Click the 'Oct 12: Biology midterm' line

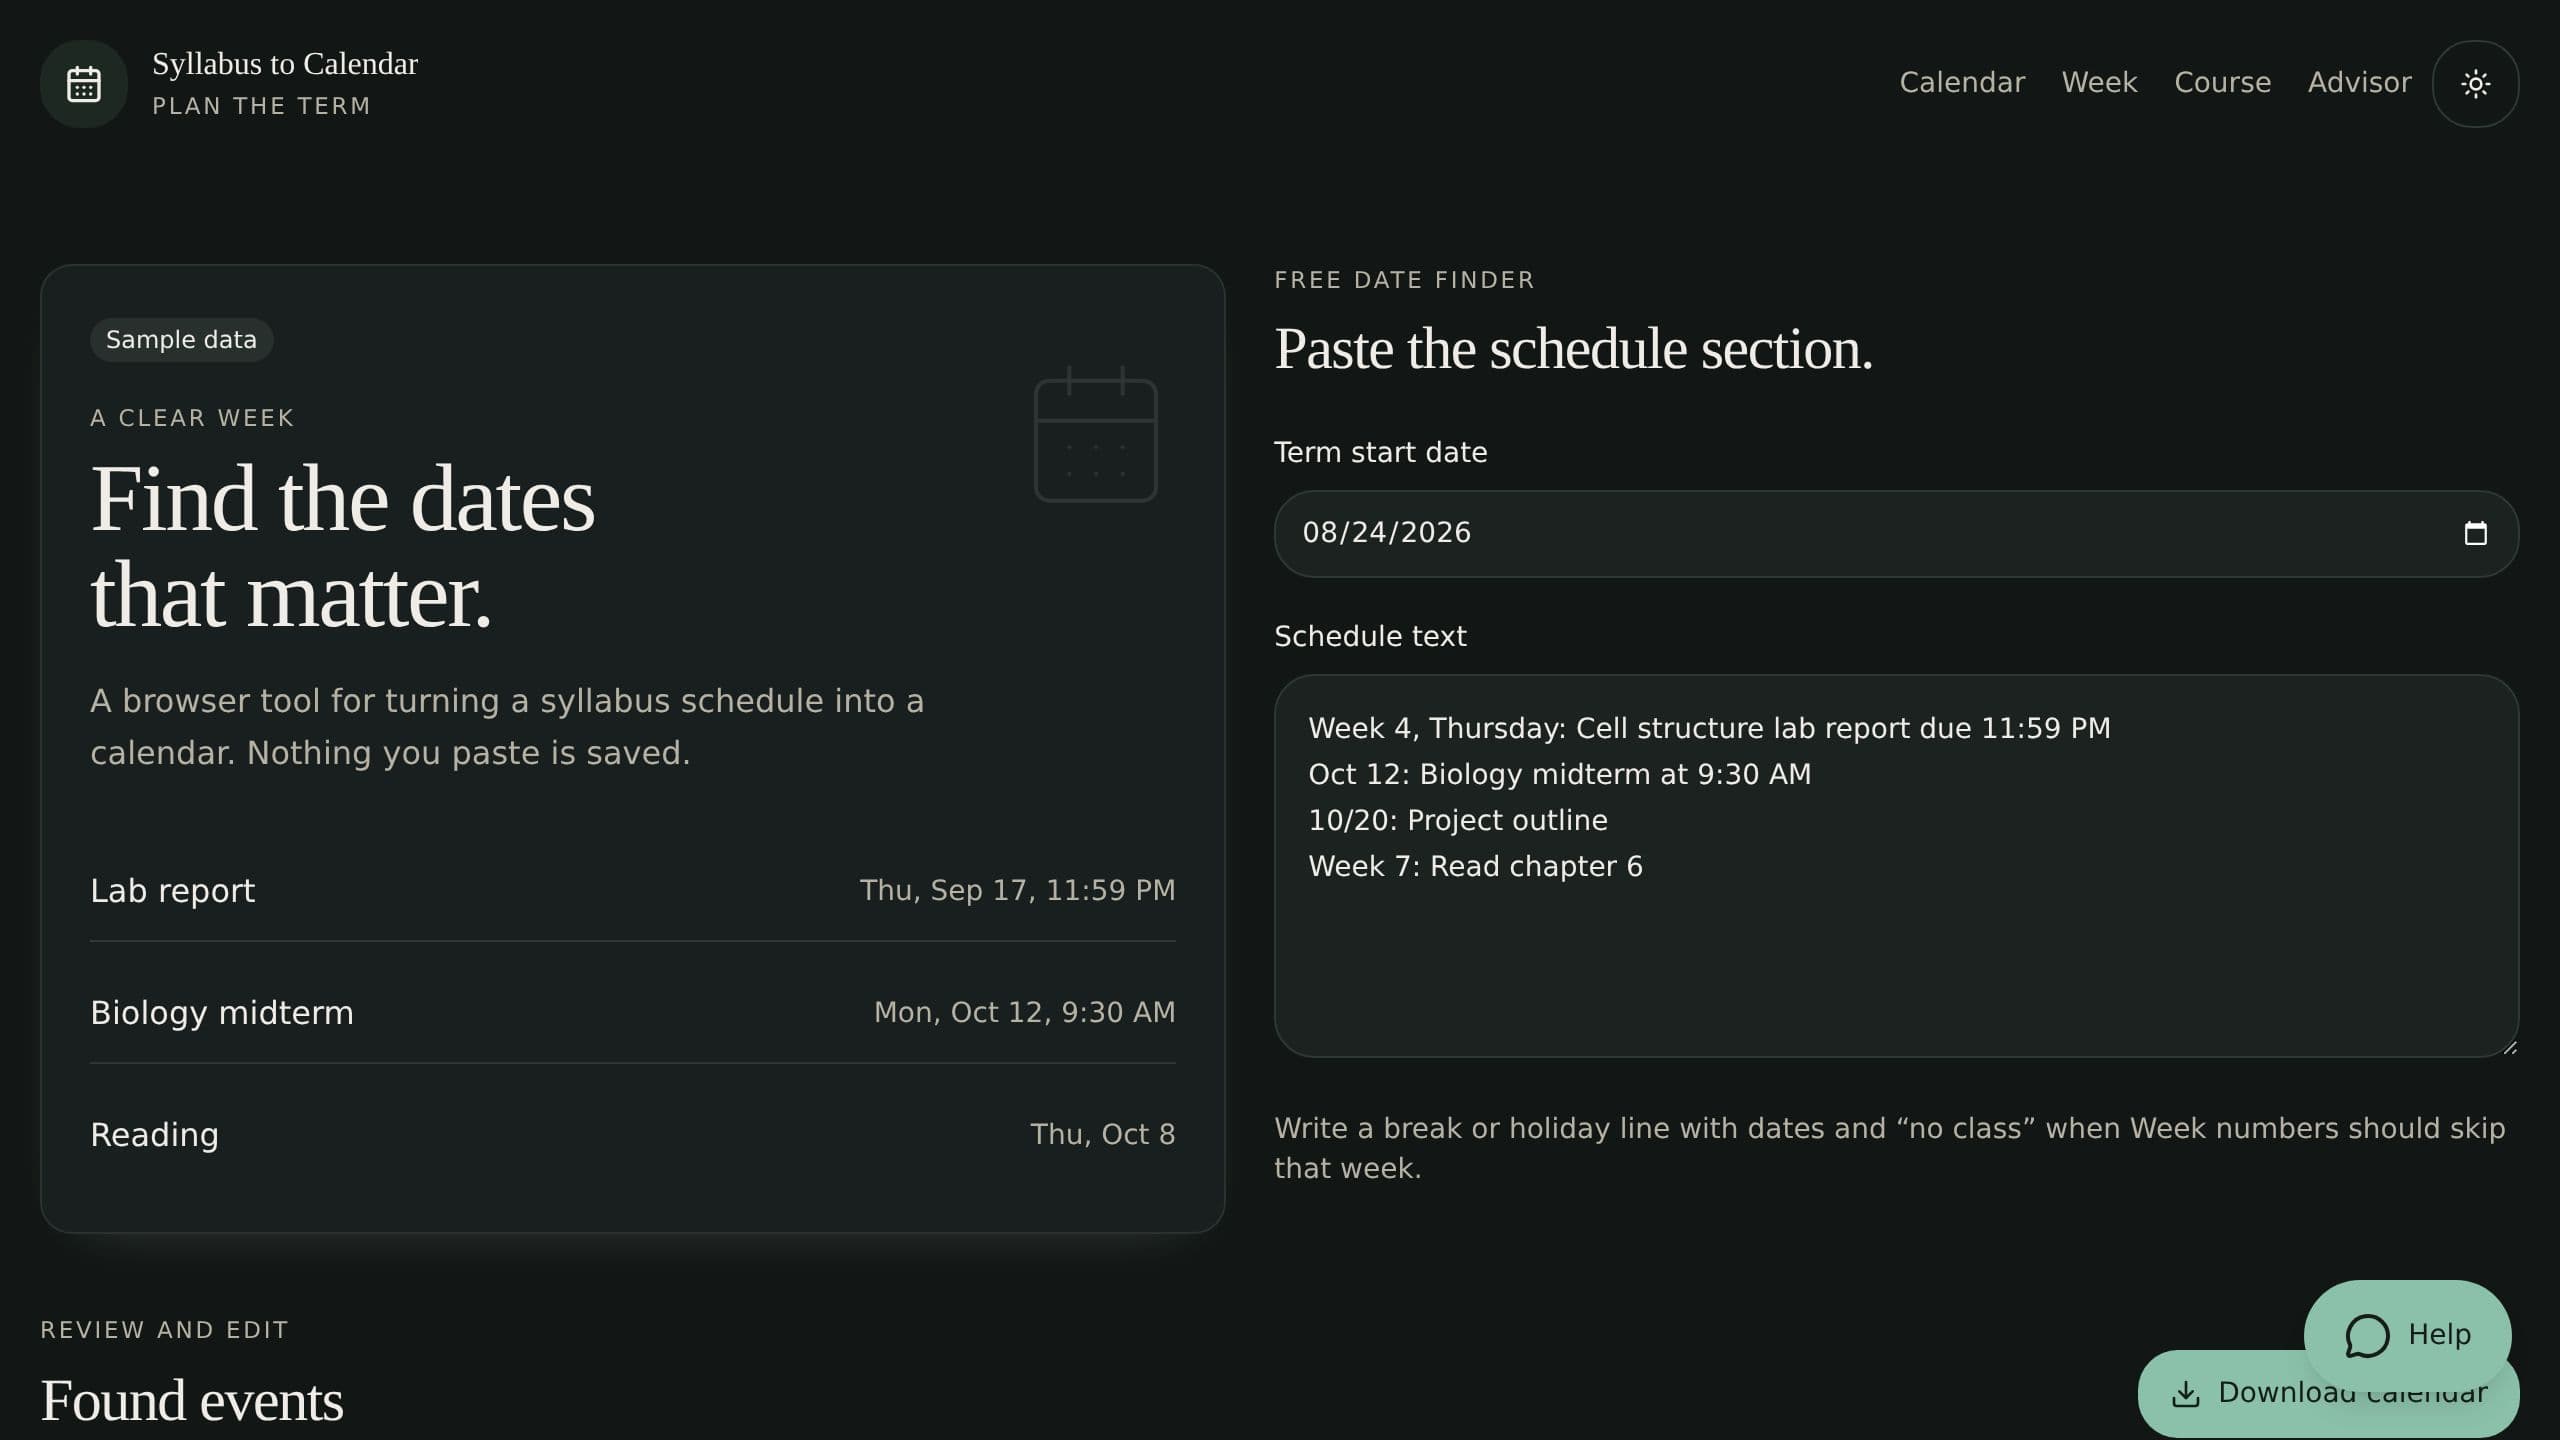pos(1559,774)
